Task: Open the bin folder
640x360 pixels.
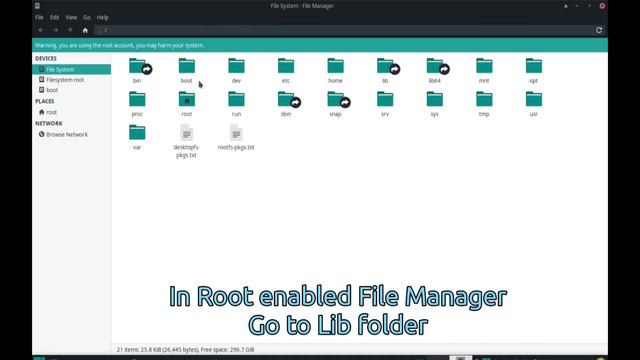Action: (x=137, y=66)
